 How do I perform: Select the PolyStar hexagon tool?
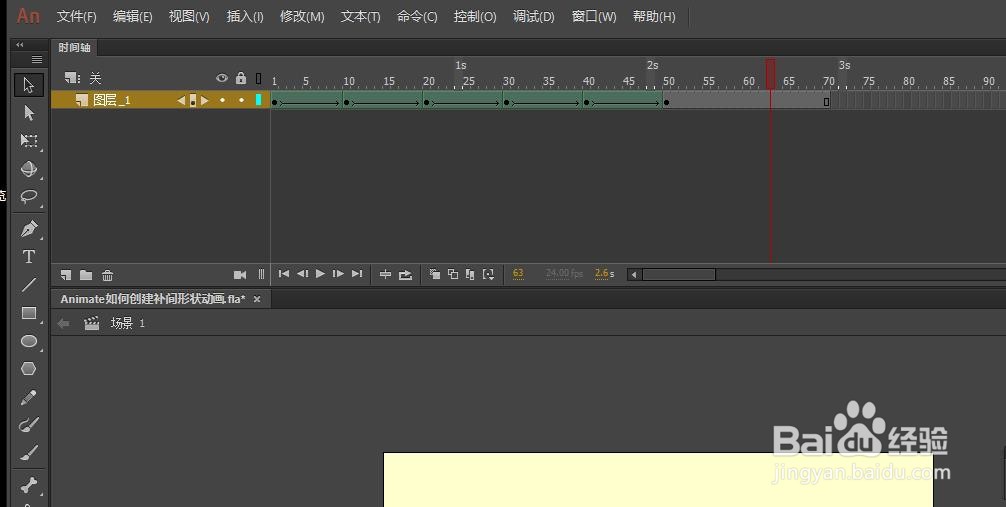29,369
